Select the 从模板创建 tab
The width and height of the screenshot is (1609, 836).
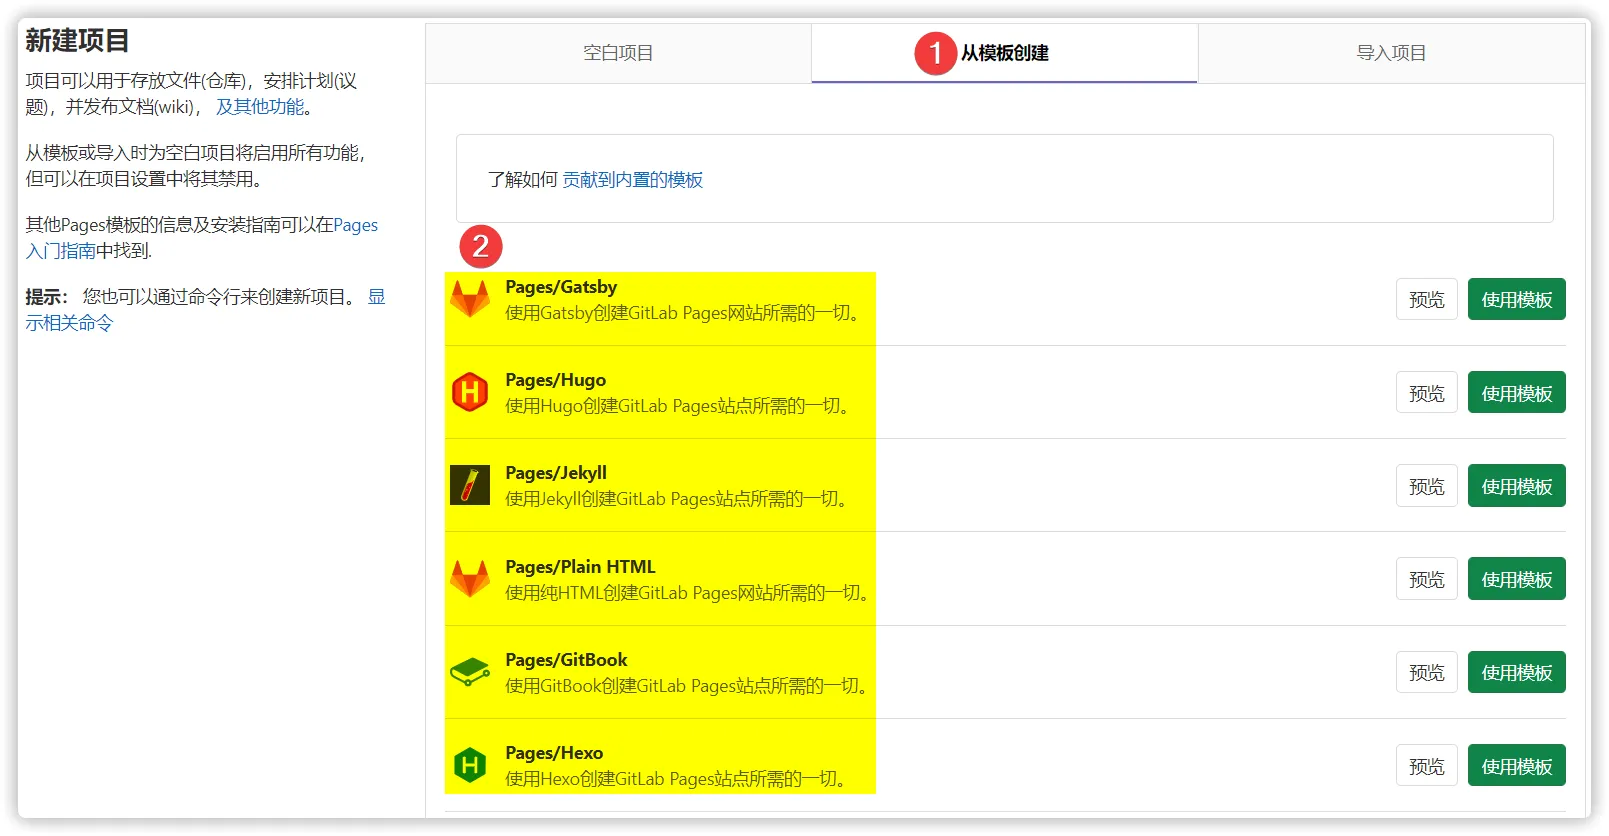coord(1004,53)
